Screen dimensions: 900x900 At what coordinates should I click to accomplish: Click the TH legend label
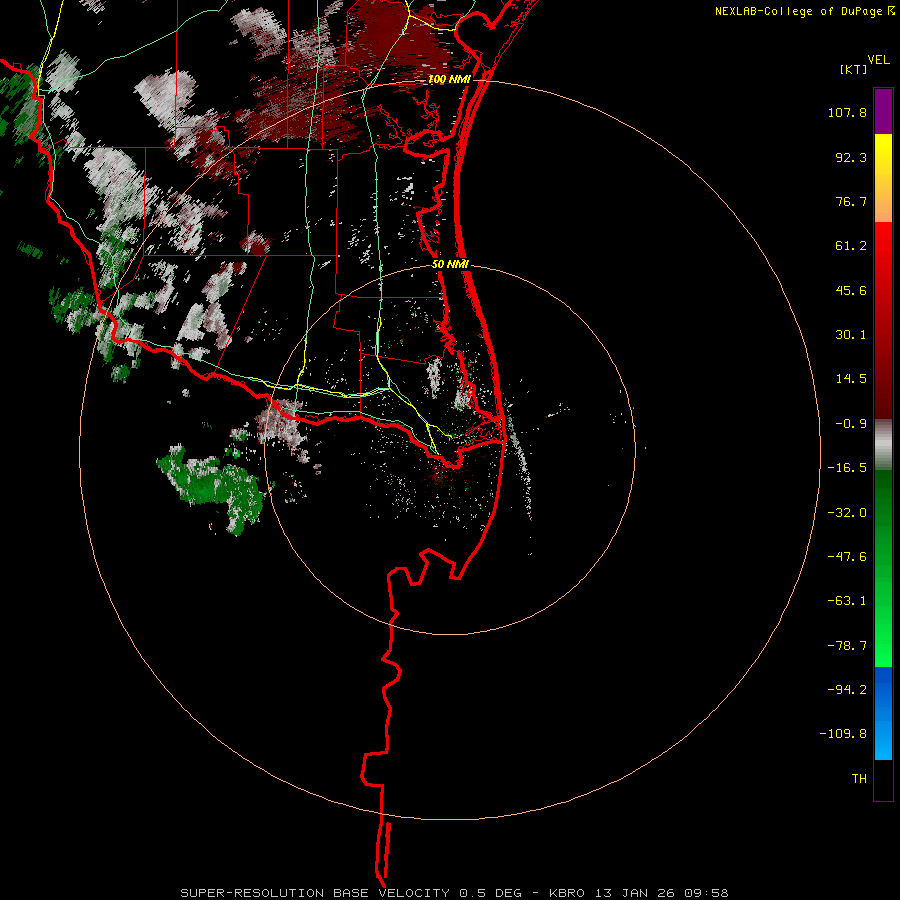(859, 778)
